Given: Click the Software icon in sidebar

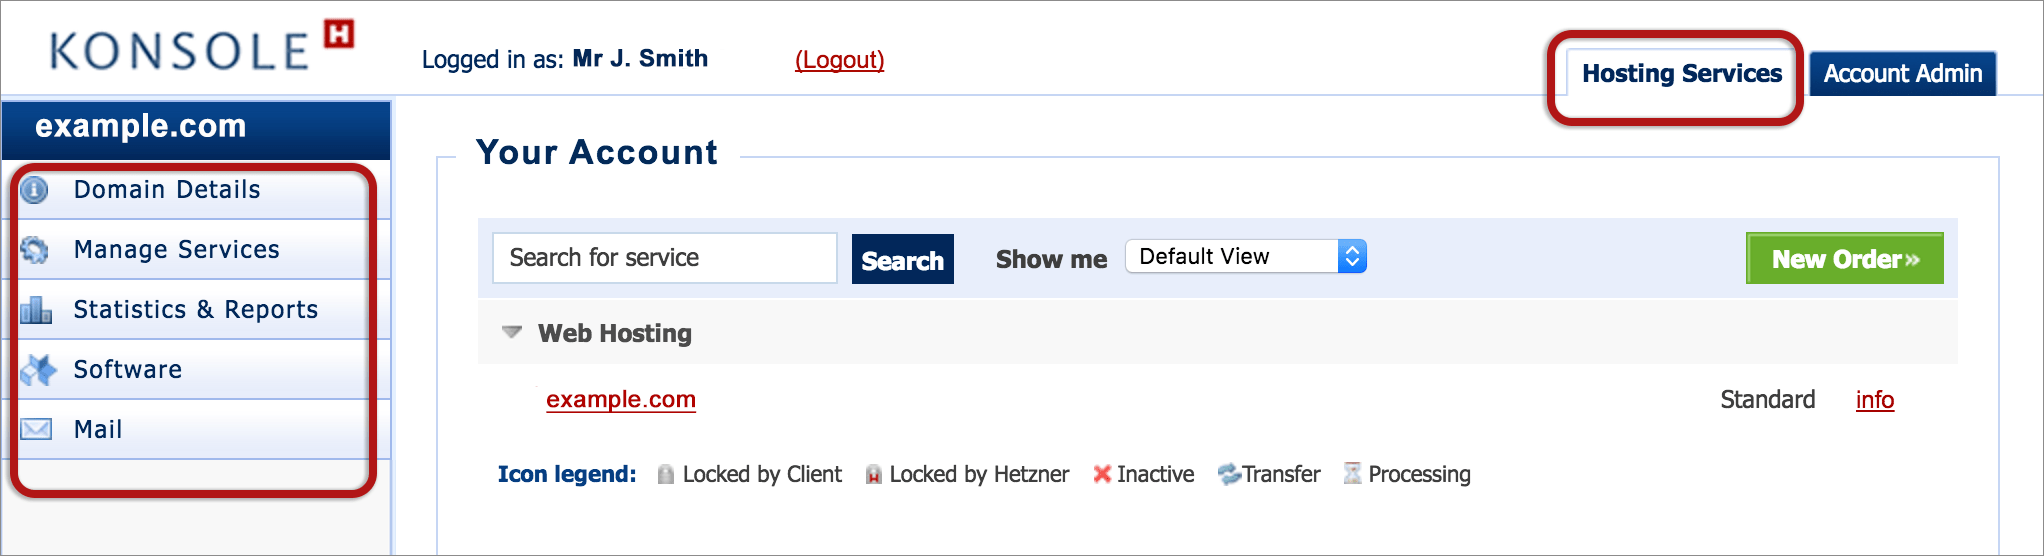Looking at the screenshot, I should click(x=38, y=370).
